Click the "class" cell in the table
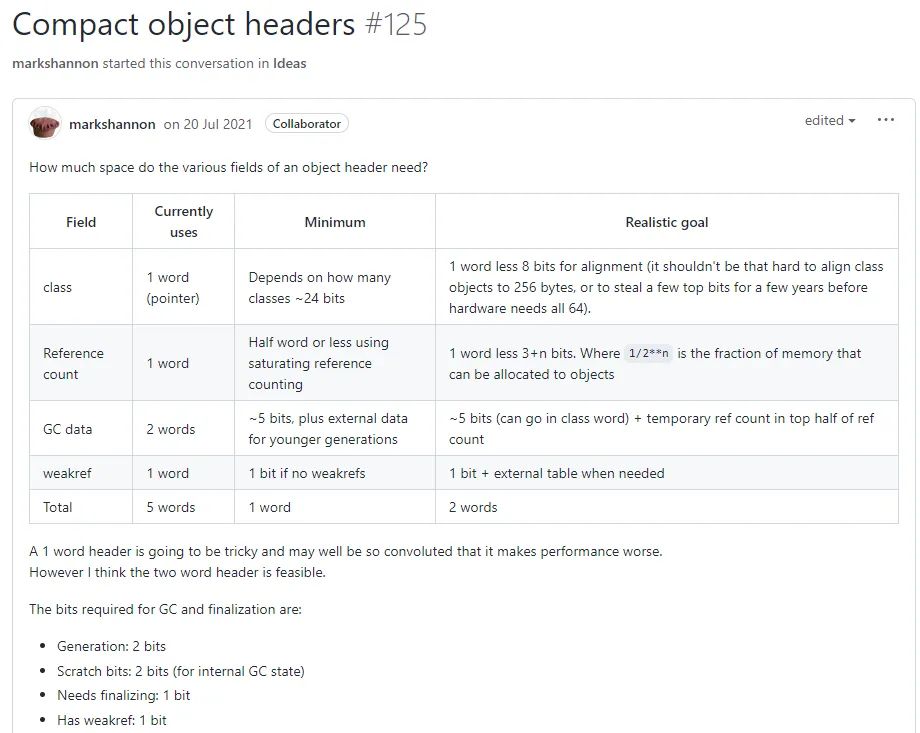 click(58, 288)
